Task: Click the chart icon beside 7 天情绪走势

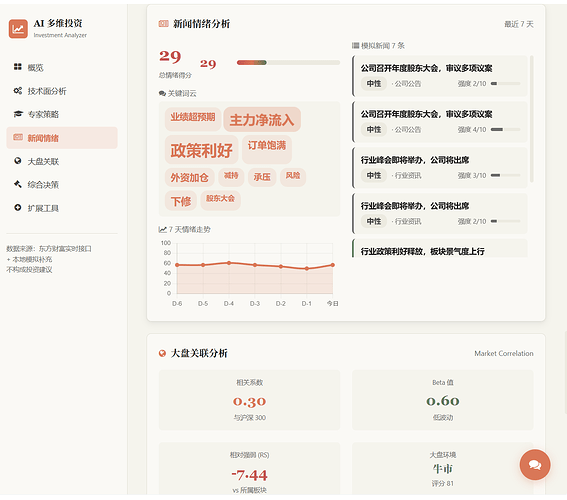Action: point(162,229)
